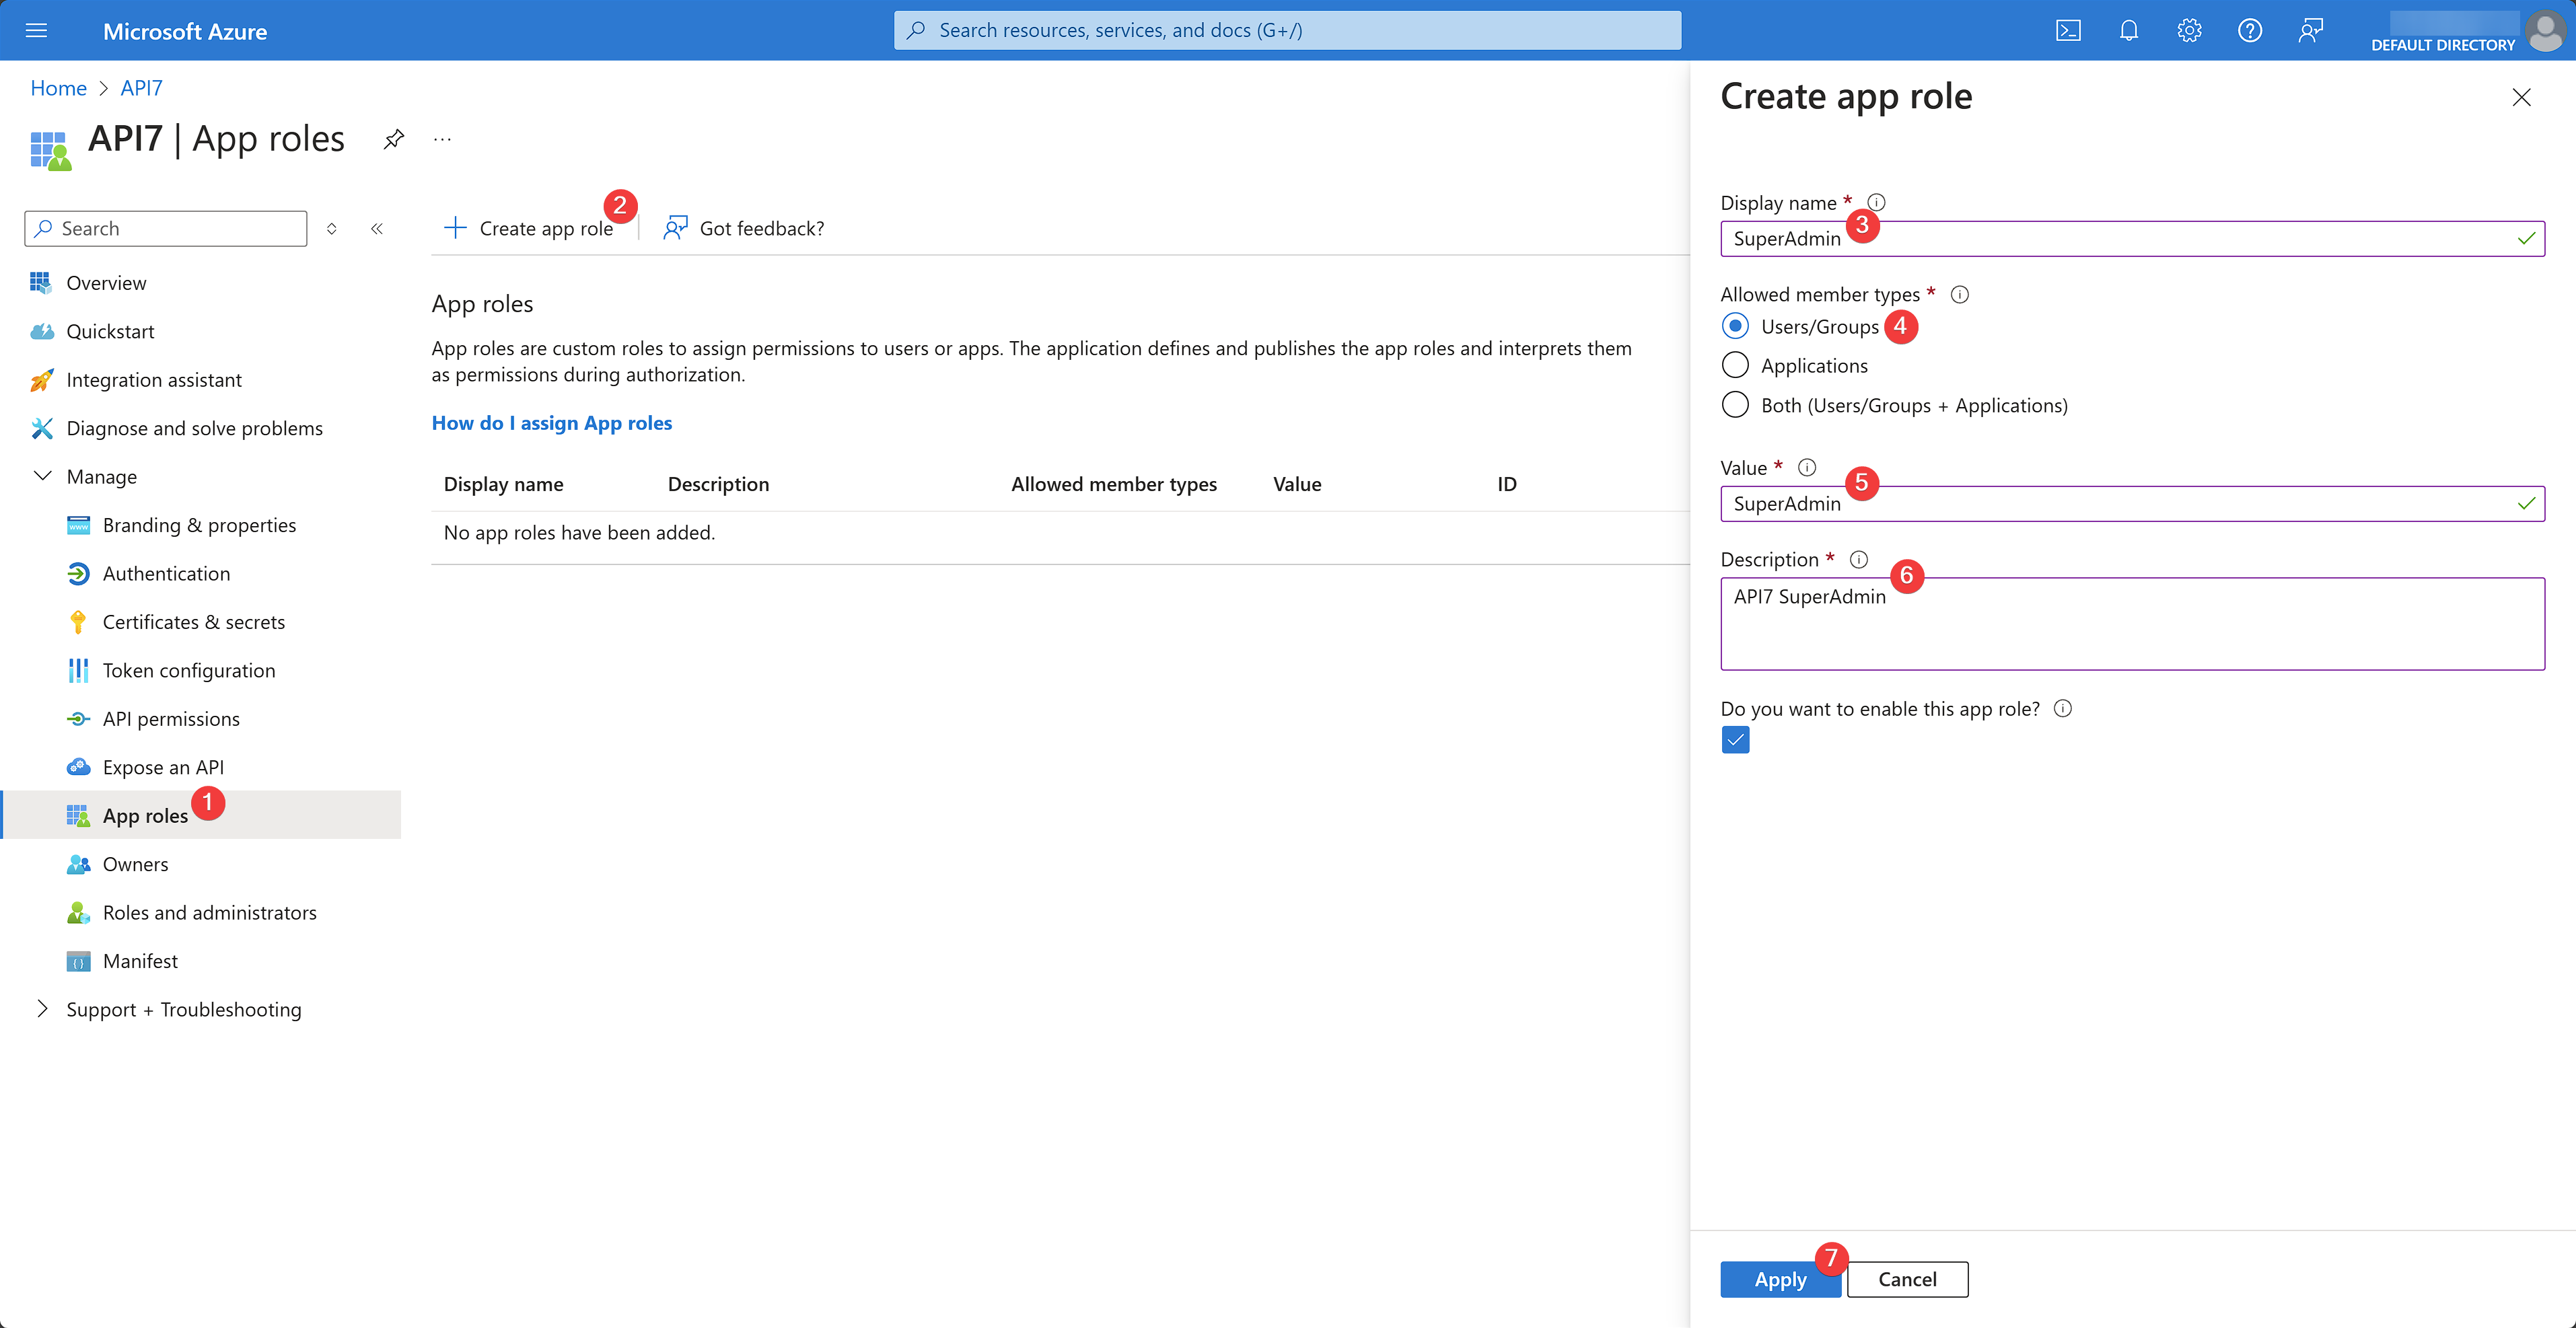Click the Roles and administrators icon
The image size is (2576, 1328).
click(78, 913)
